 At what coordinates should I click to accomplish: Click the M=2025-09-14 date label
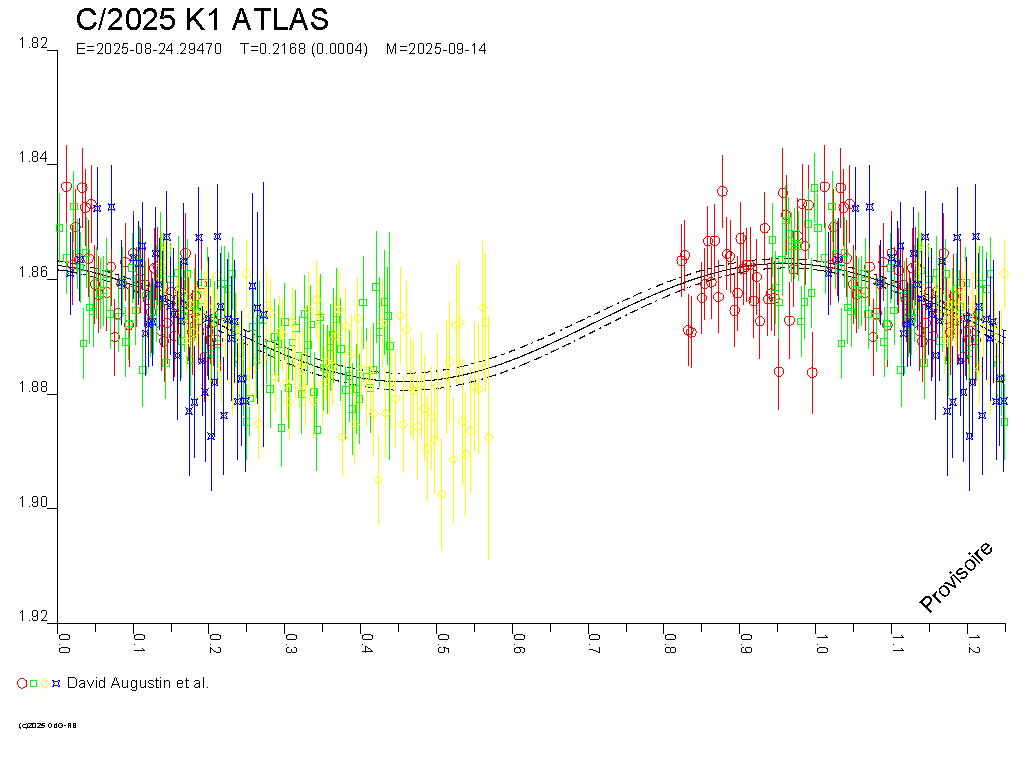tap(436, 49)
